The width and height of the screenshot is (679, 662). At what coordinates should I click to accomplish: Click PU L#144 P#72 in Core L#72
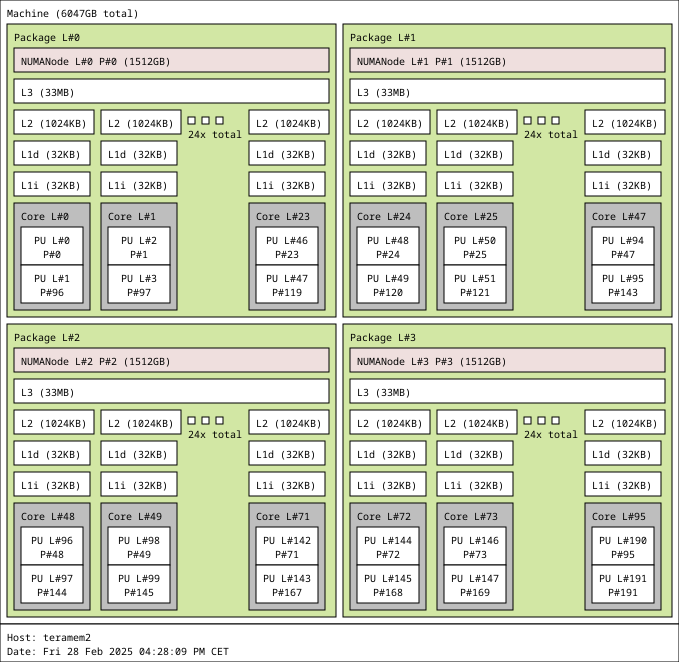[x=388, y=547]
